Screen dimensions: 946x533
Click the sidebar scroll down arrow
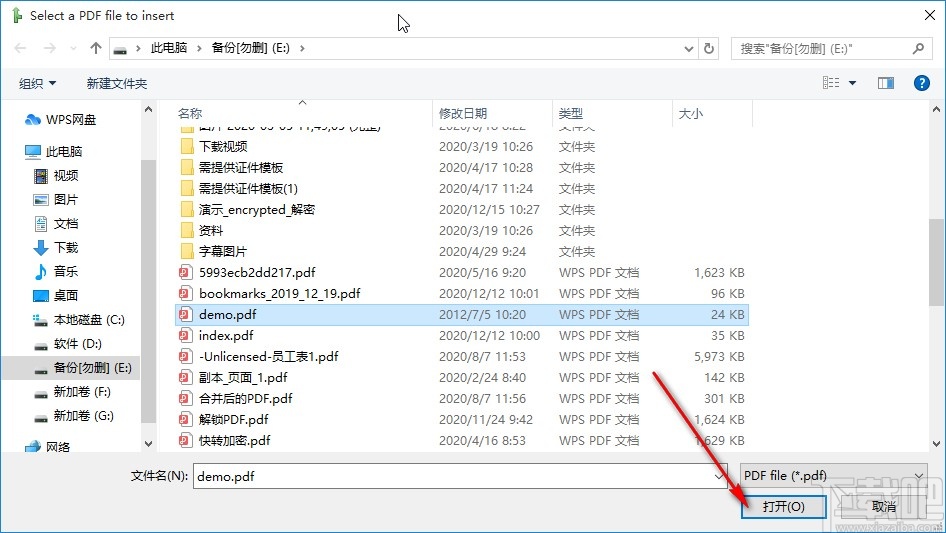coord(148,444)
